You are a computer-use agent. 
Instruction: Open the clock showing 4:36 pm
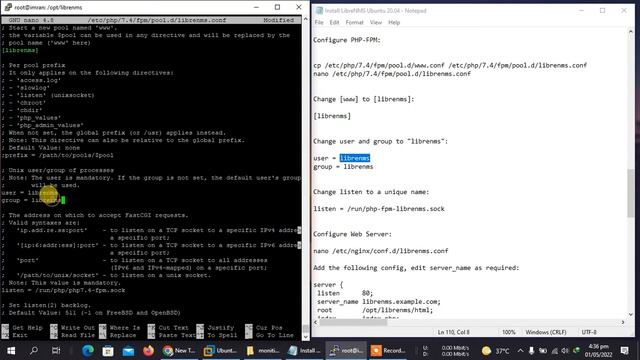point(598,351)
